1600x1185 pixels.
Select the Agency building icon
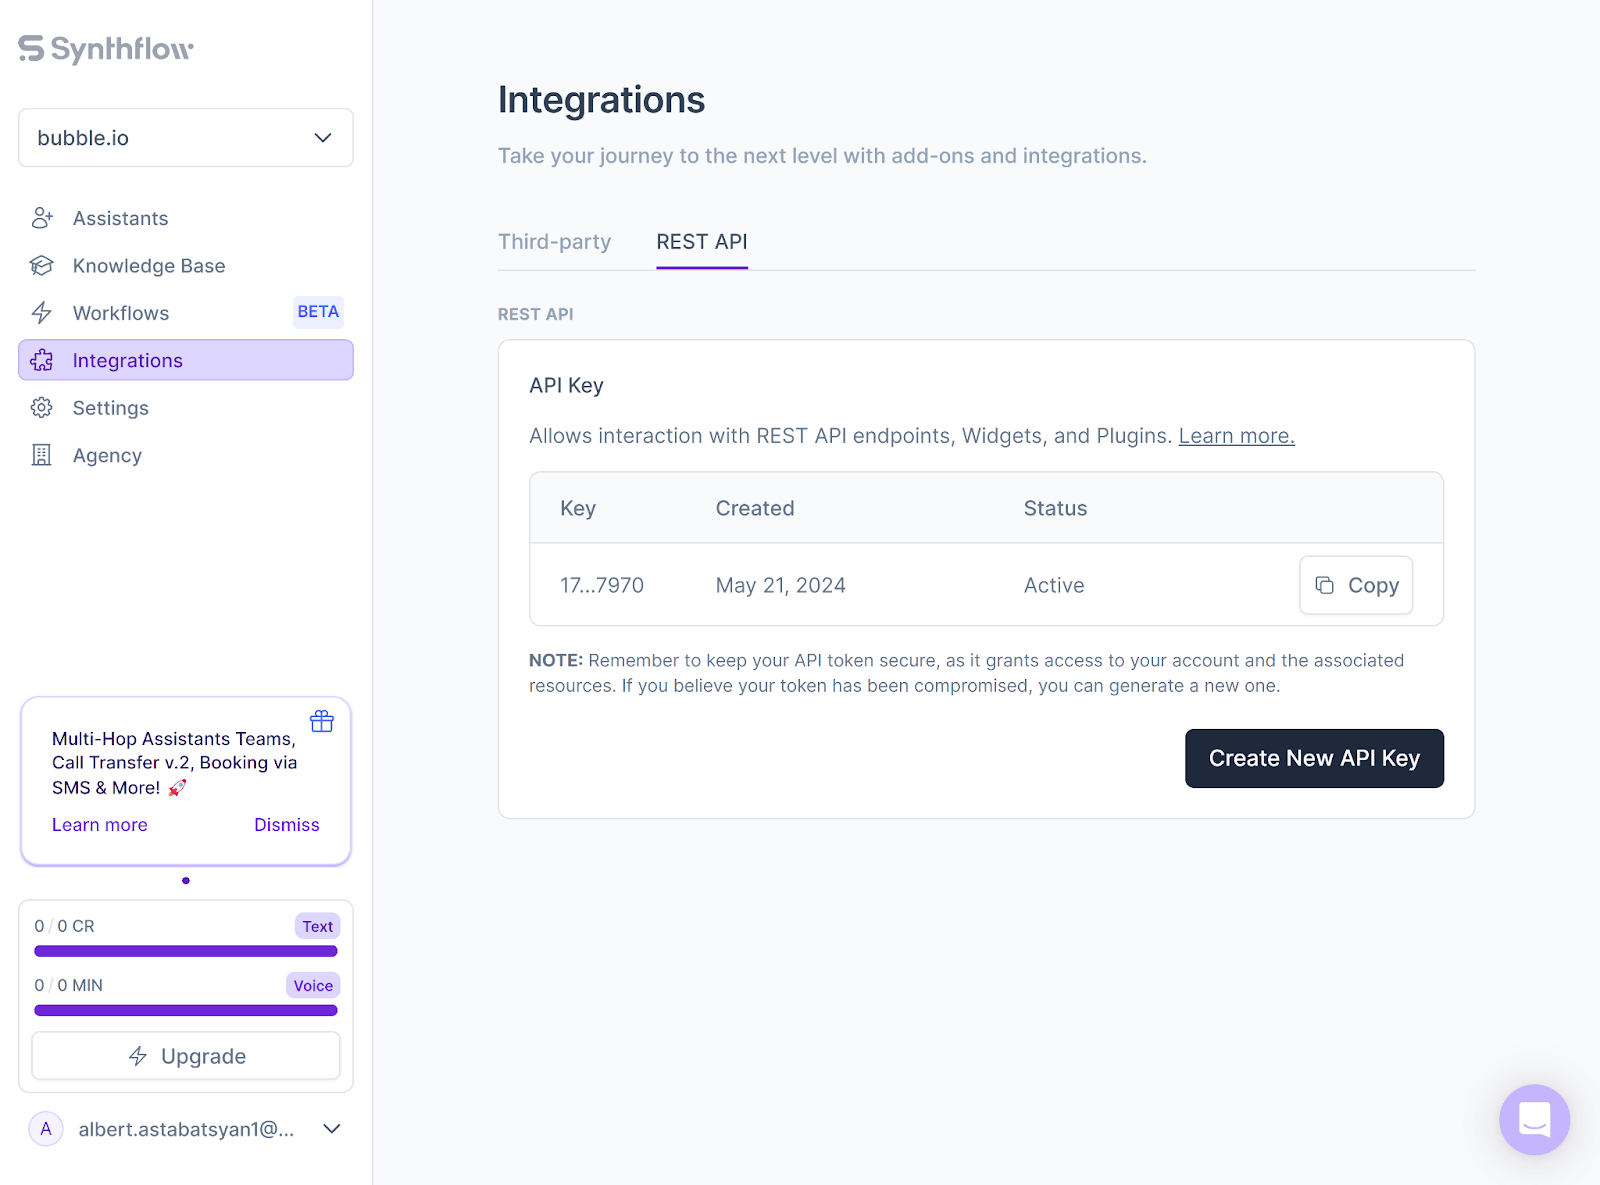[x=41, y=455]
